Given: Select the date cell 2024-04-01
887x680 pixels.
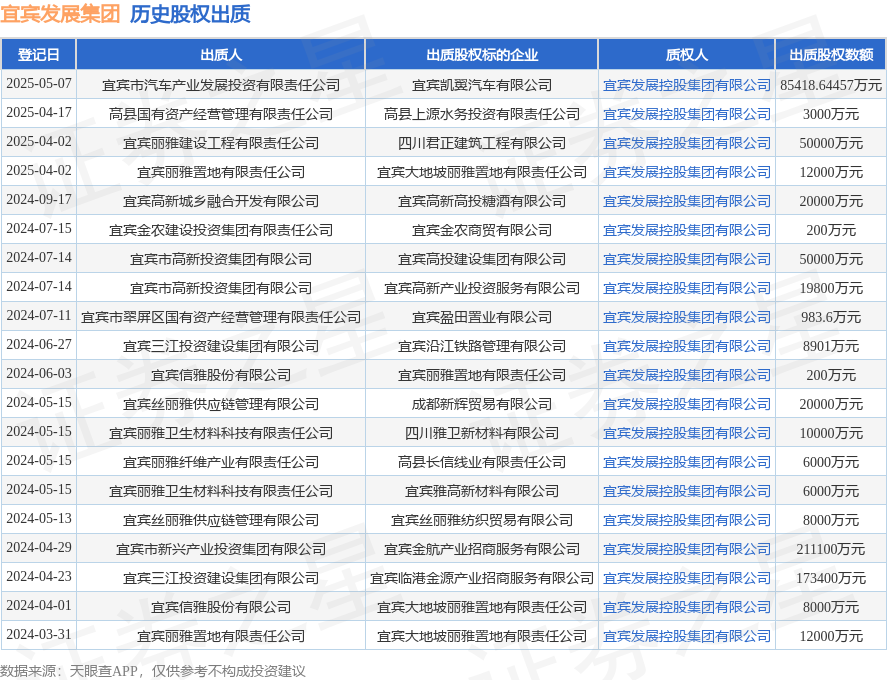Looking at the screenshot, I should (38, 606).
